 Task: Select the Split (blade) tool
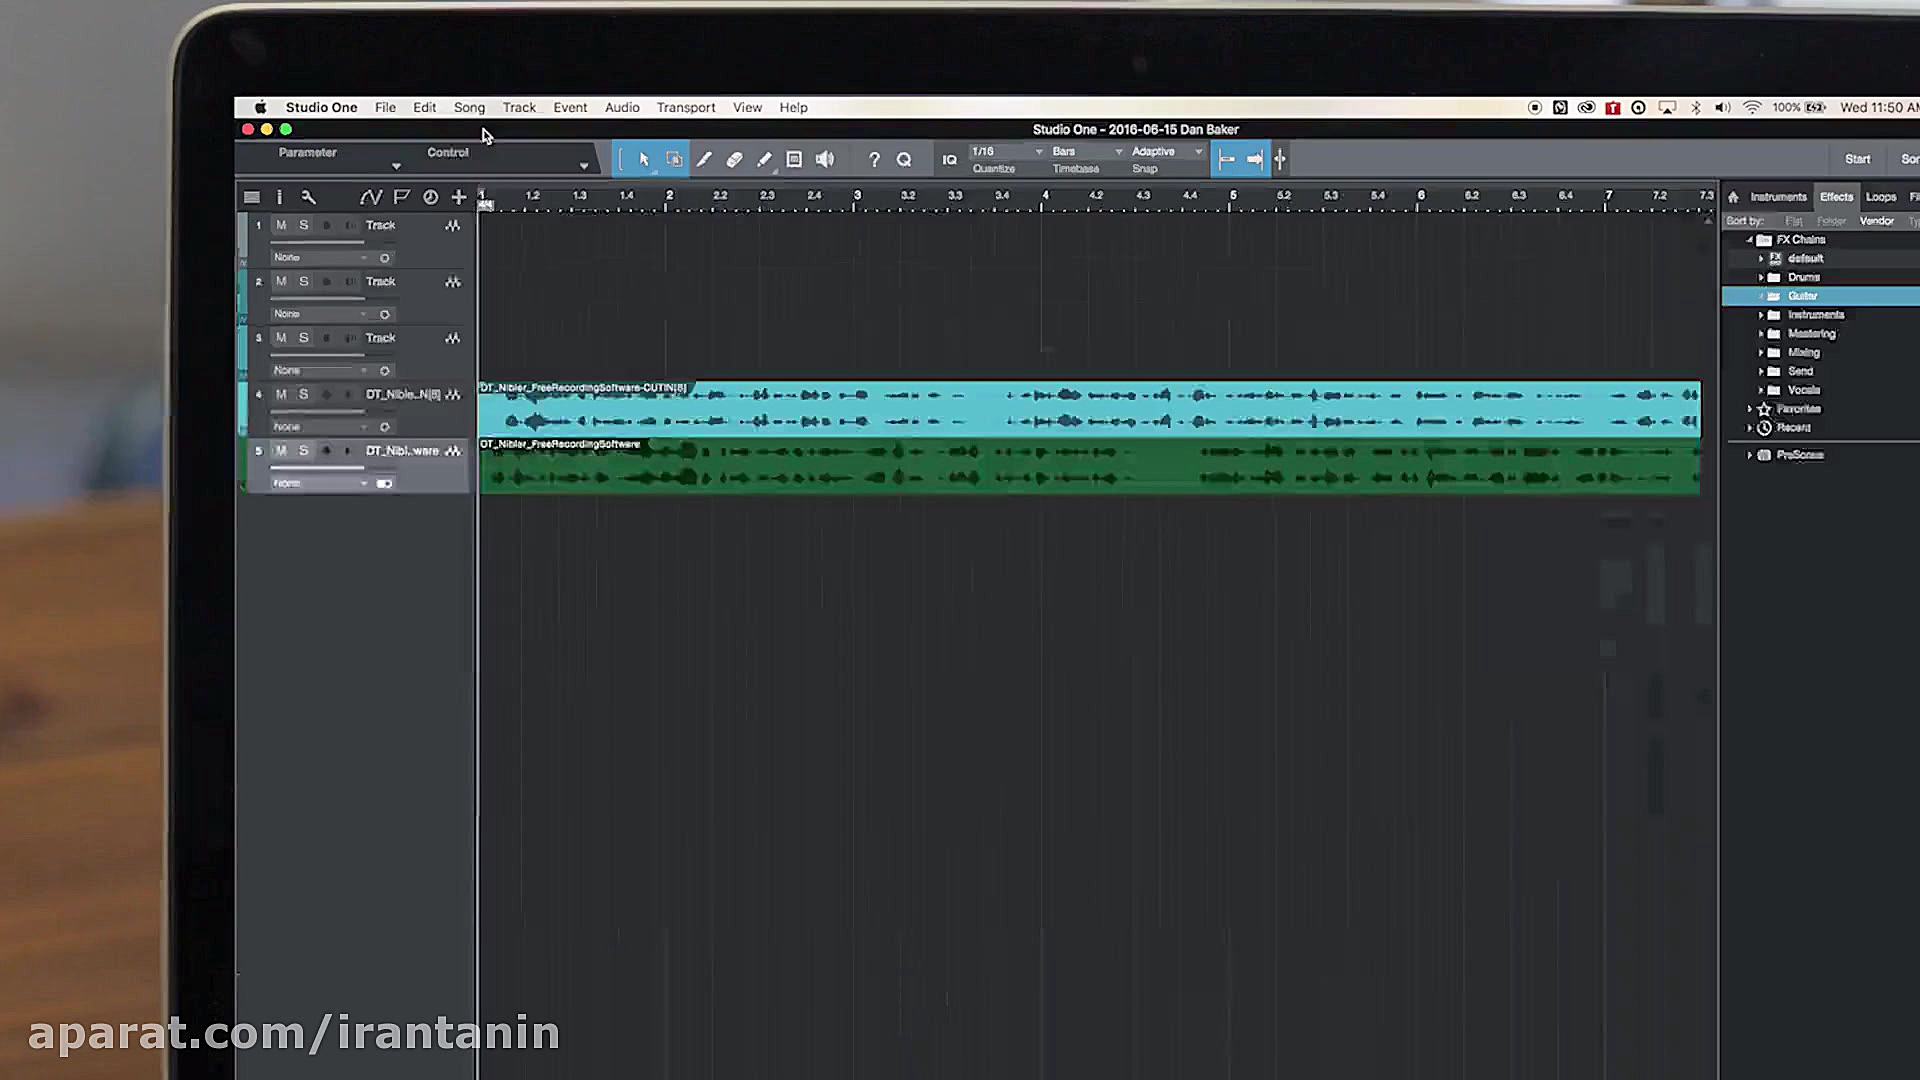point(704,160)
